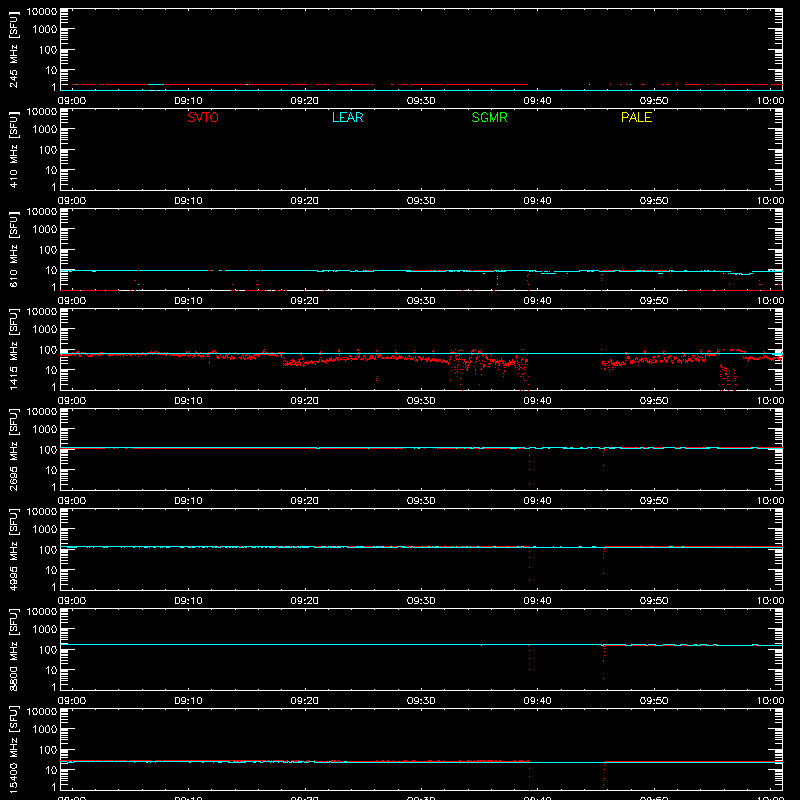
Task: Select the '8800 MHz [SFU]' axis title
Action: click(x=13, y=649)
